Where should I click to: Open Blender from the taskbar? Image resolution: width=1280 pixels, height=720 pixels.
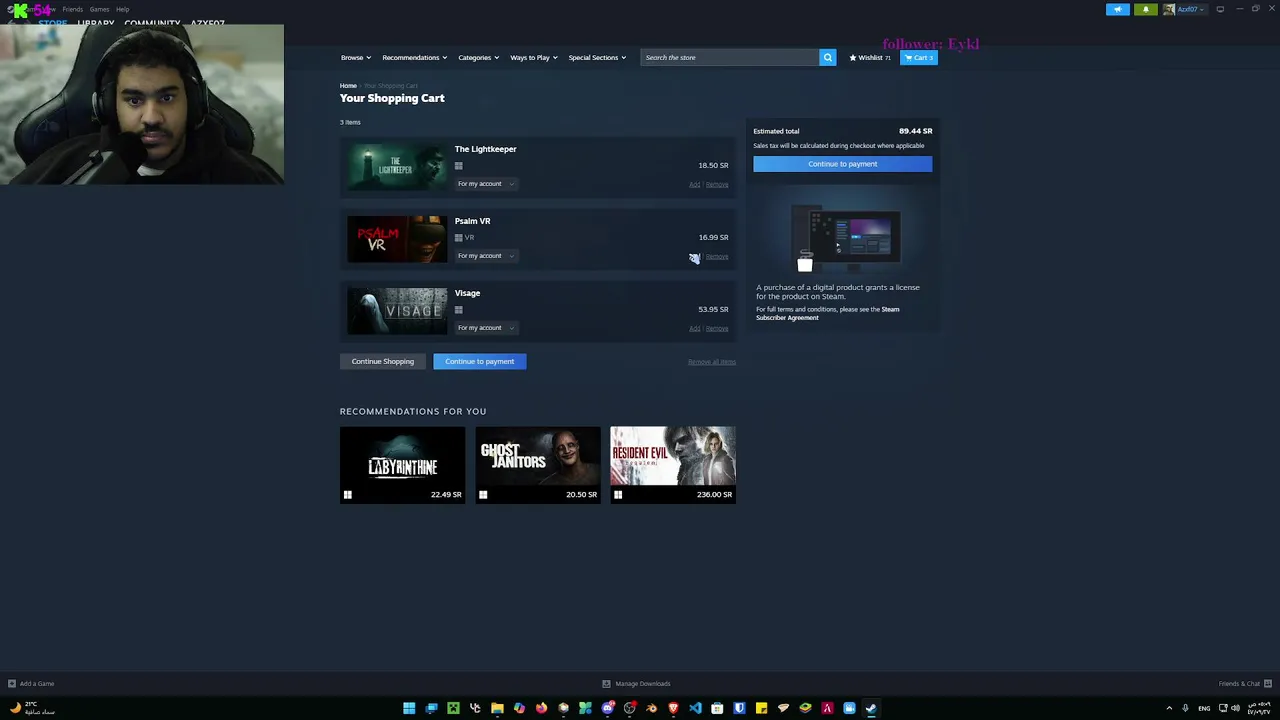651,708
